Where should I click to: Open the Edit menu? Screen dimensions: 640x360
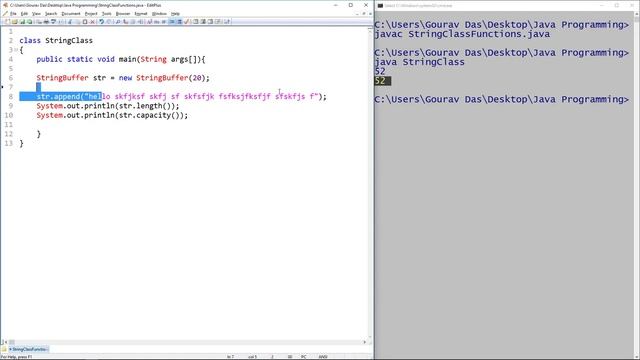[x=24, y=13]
